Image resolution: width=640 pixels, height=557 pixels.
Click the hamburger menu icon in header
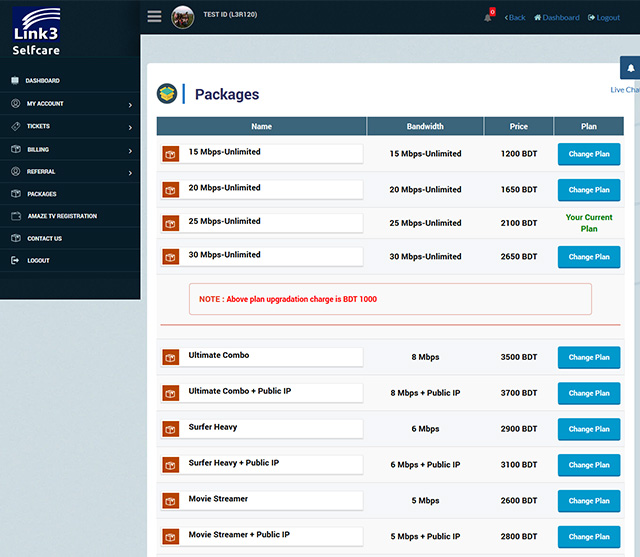pyautogui.click(x=154, y=16)
